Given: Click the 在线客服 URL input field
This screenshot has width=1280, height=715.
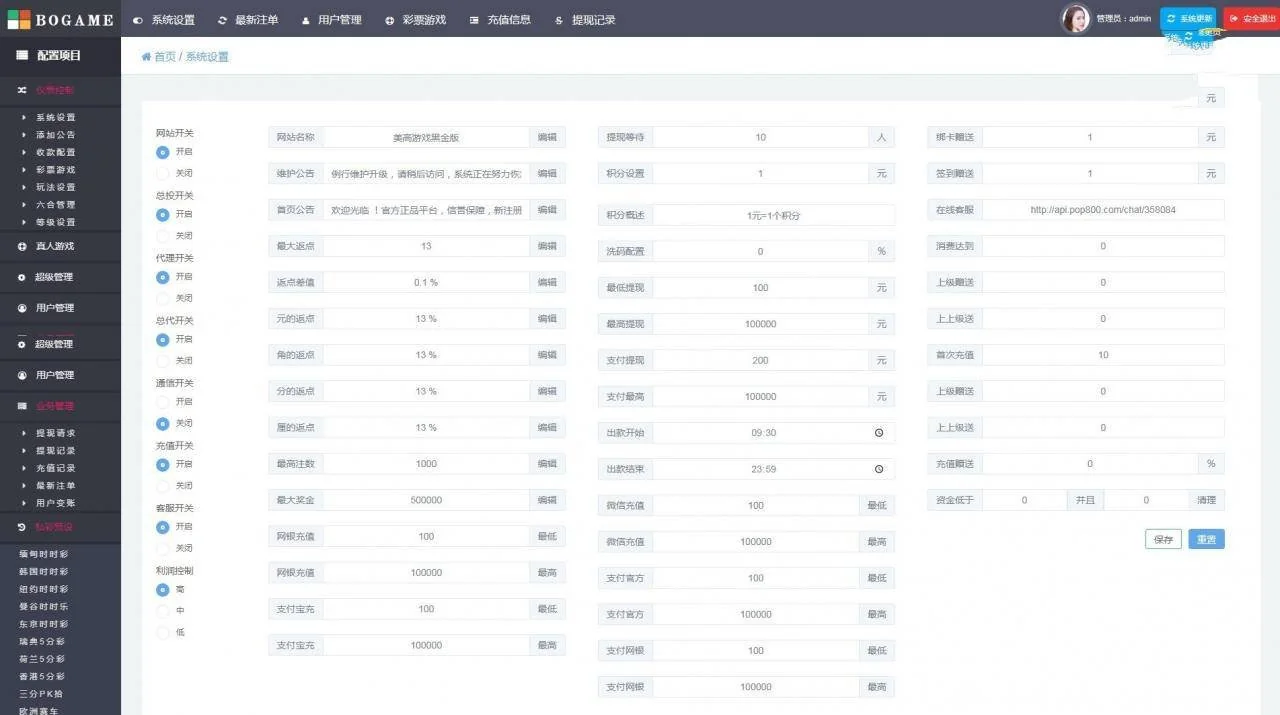Looking at the screenshot, I should click(x=1102, y=210).
